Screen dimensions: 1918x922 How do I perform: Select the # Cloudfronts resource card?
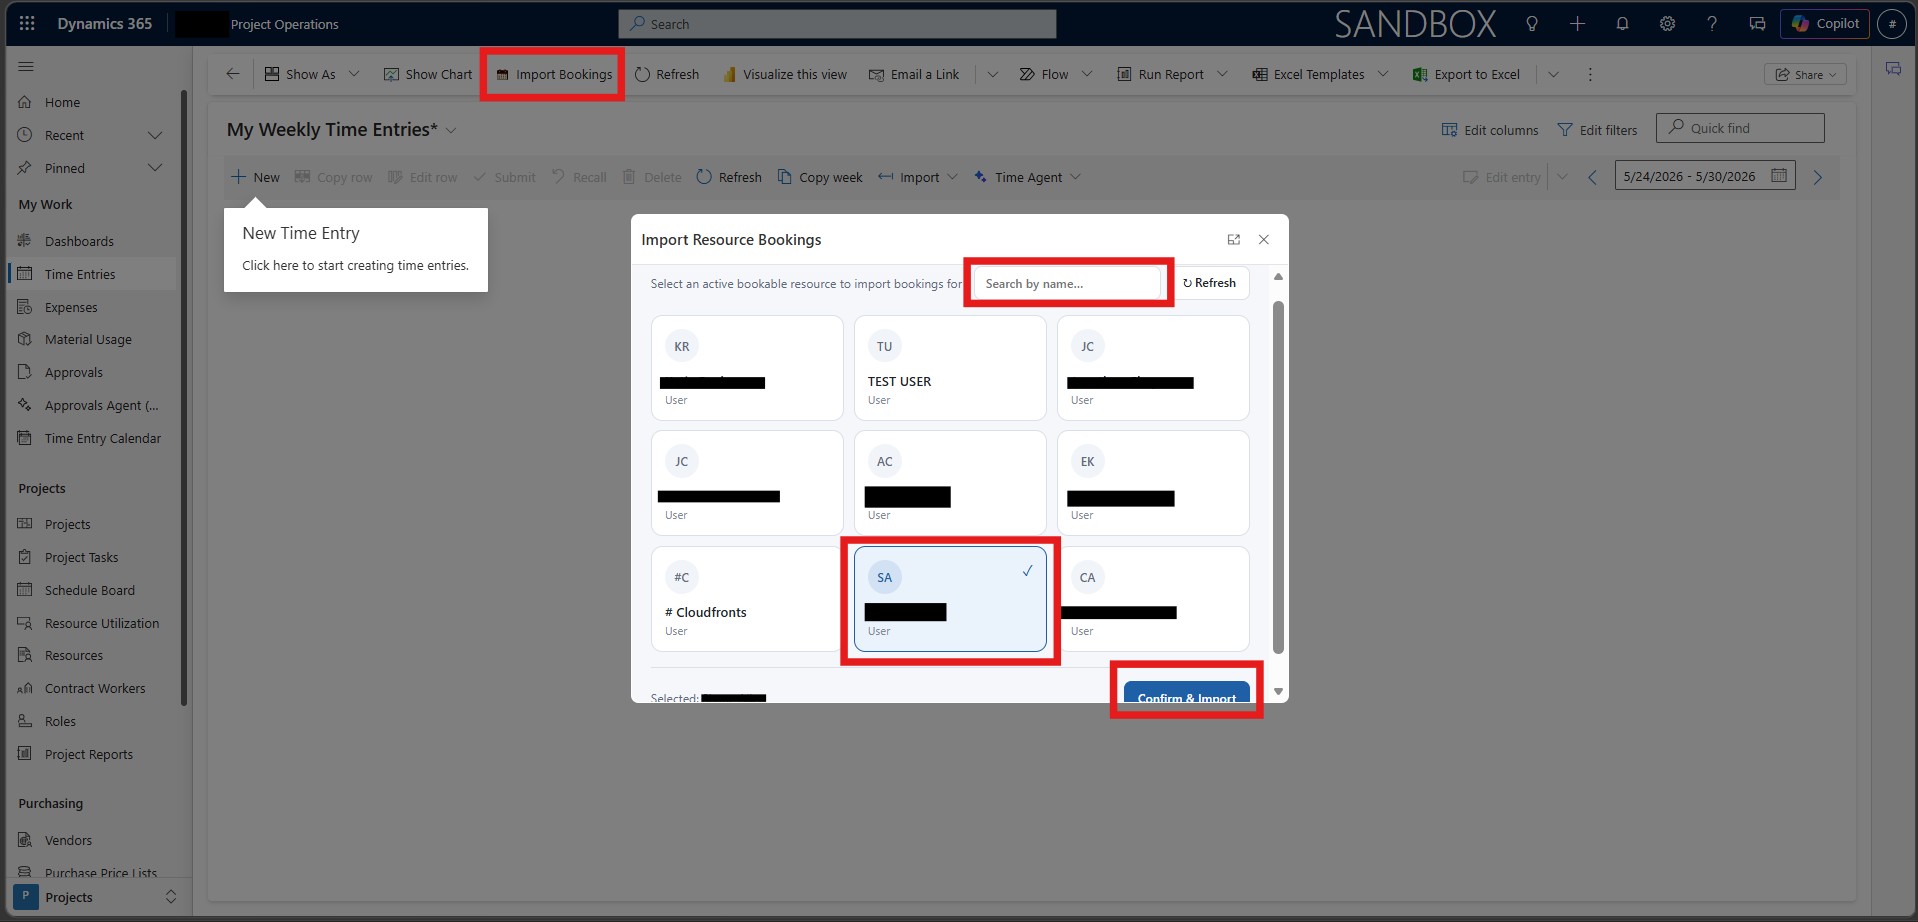(746, 599)
